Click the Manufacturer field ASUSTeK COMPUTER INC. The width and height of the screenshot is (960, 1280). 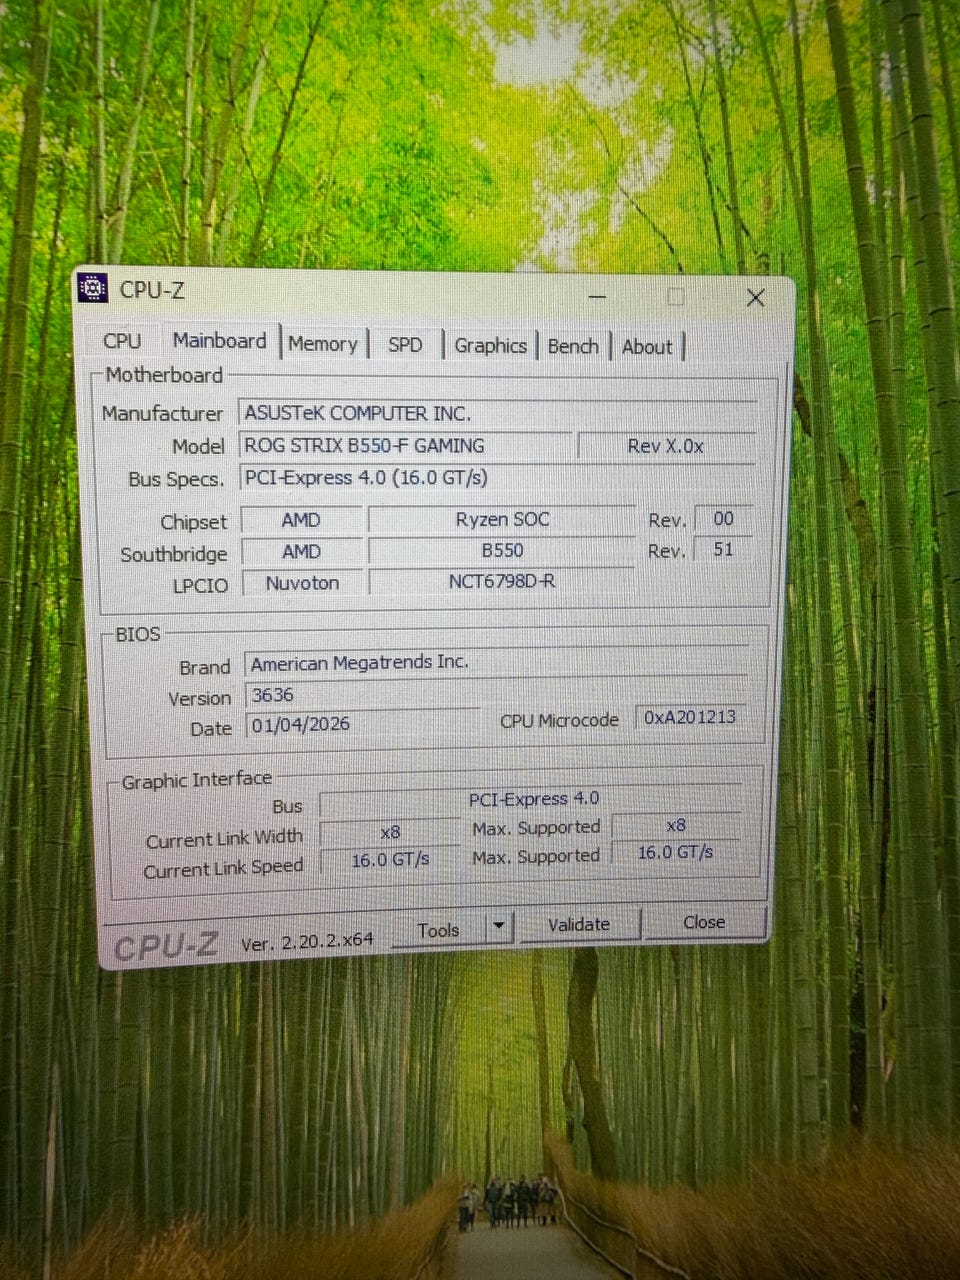point(497,413)
